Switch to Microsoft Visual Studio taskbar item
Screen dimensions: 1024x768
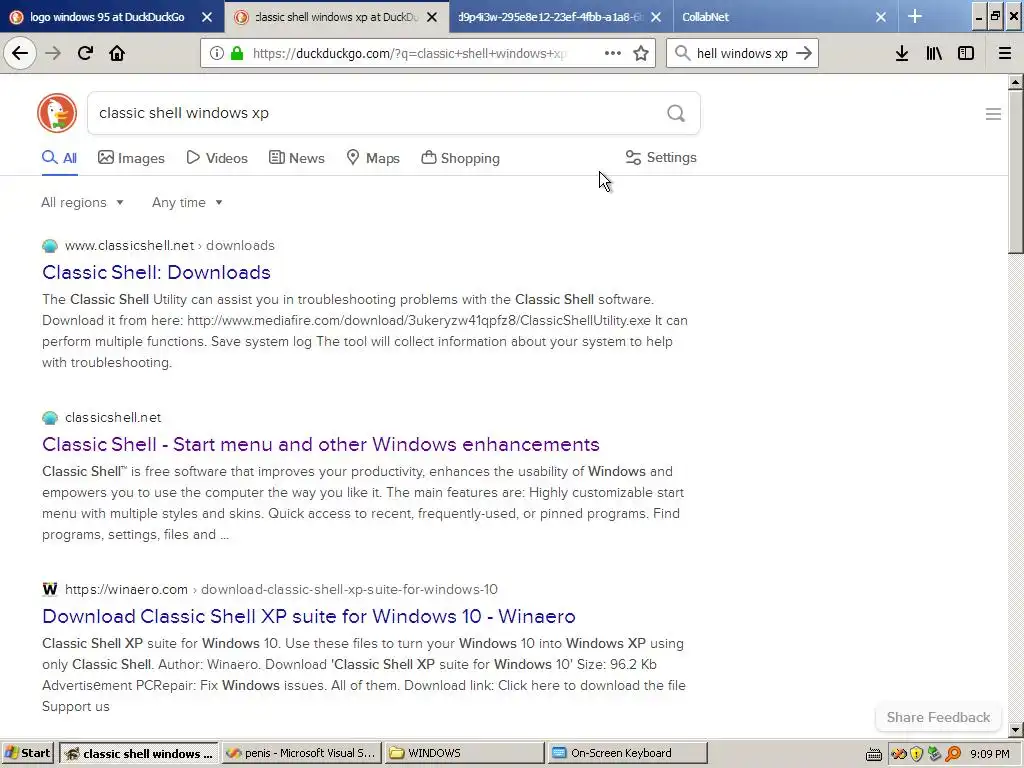pyautogui.click(x=301, y=753)
